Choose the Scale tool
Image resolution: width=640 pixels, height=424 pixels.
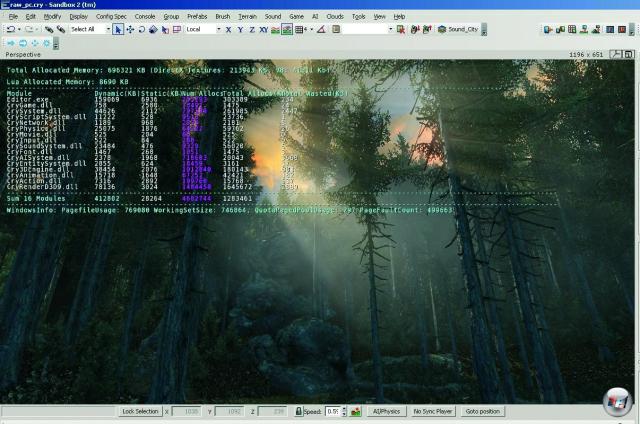click(153, 29)
